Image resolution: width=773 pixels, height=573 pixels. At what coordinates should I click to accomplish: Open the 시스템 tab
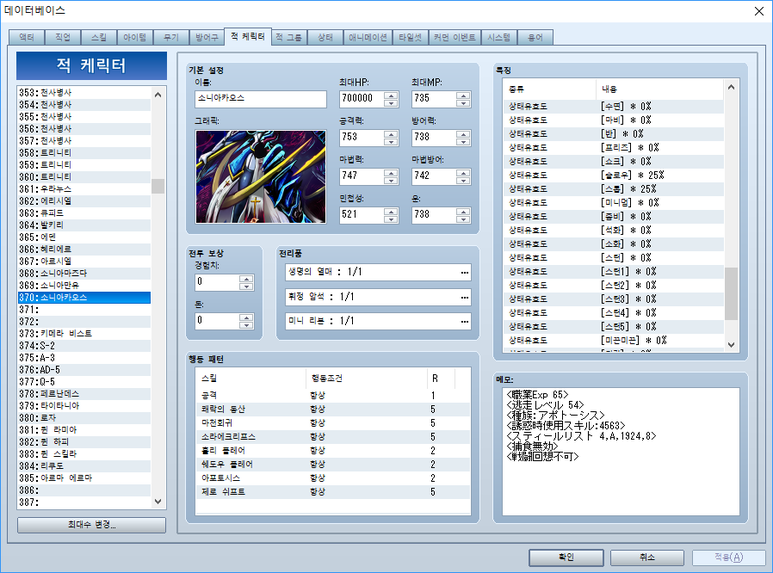pyautogui.click(x=499, y=37)
